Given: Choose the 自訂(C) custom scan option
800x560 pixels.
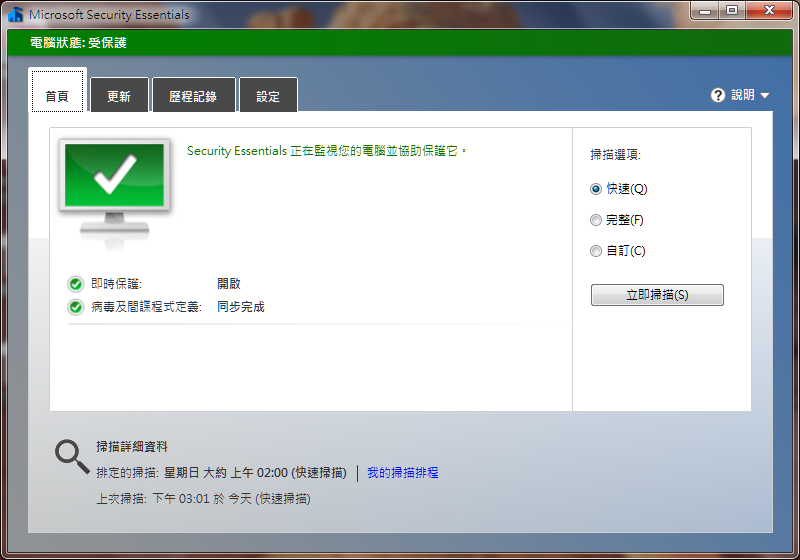Looking at the screenshot, I should (596, 251).
